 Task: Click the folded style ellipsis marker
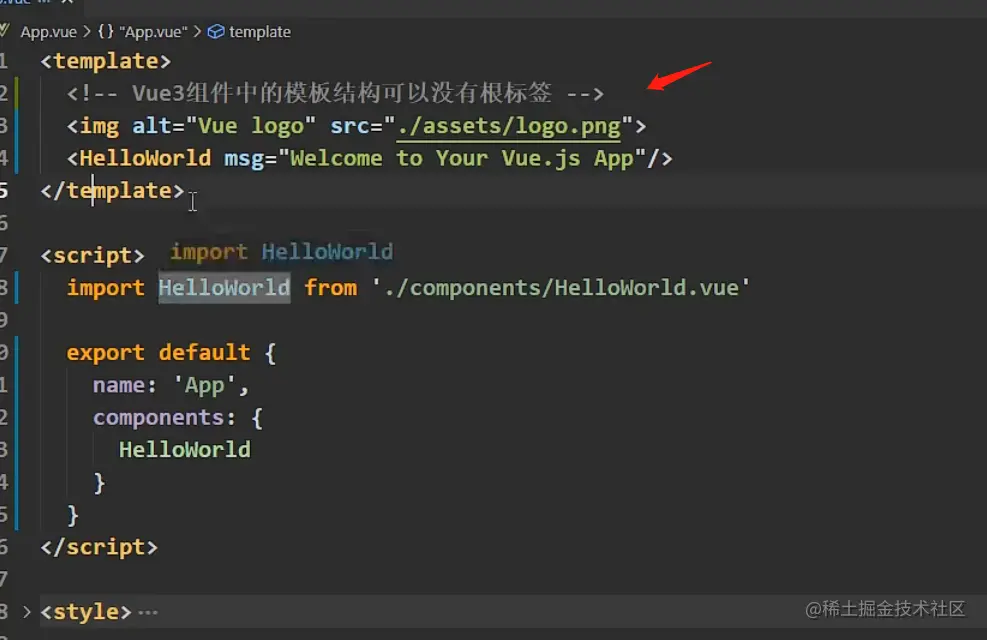(148, 612)
